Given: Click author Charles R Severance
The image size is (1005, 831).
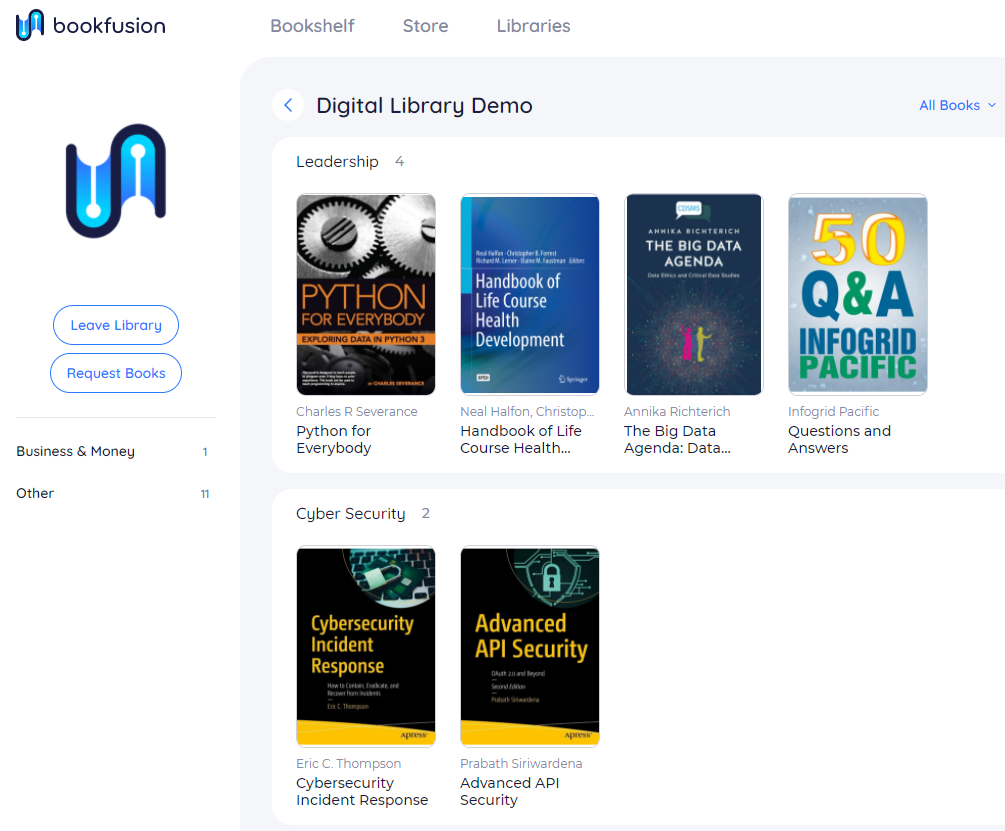Looking at the screenshot, I should [357, 411].
